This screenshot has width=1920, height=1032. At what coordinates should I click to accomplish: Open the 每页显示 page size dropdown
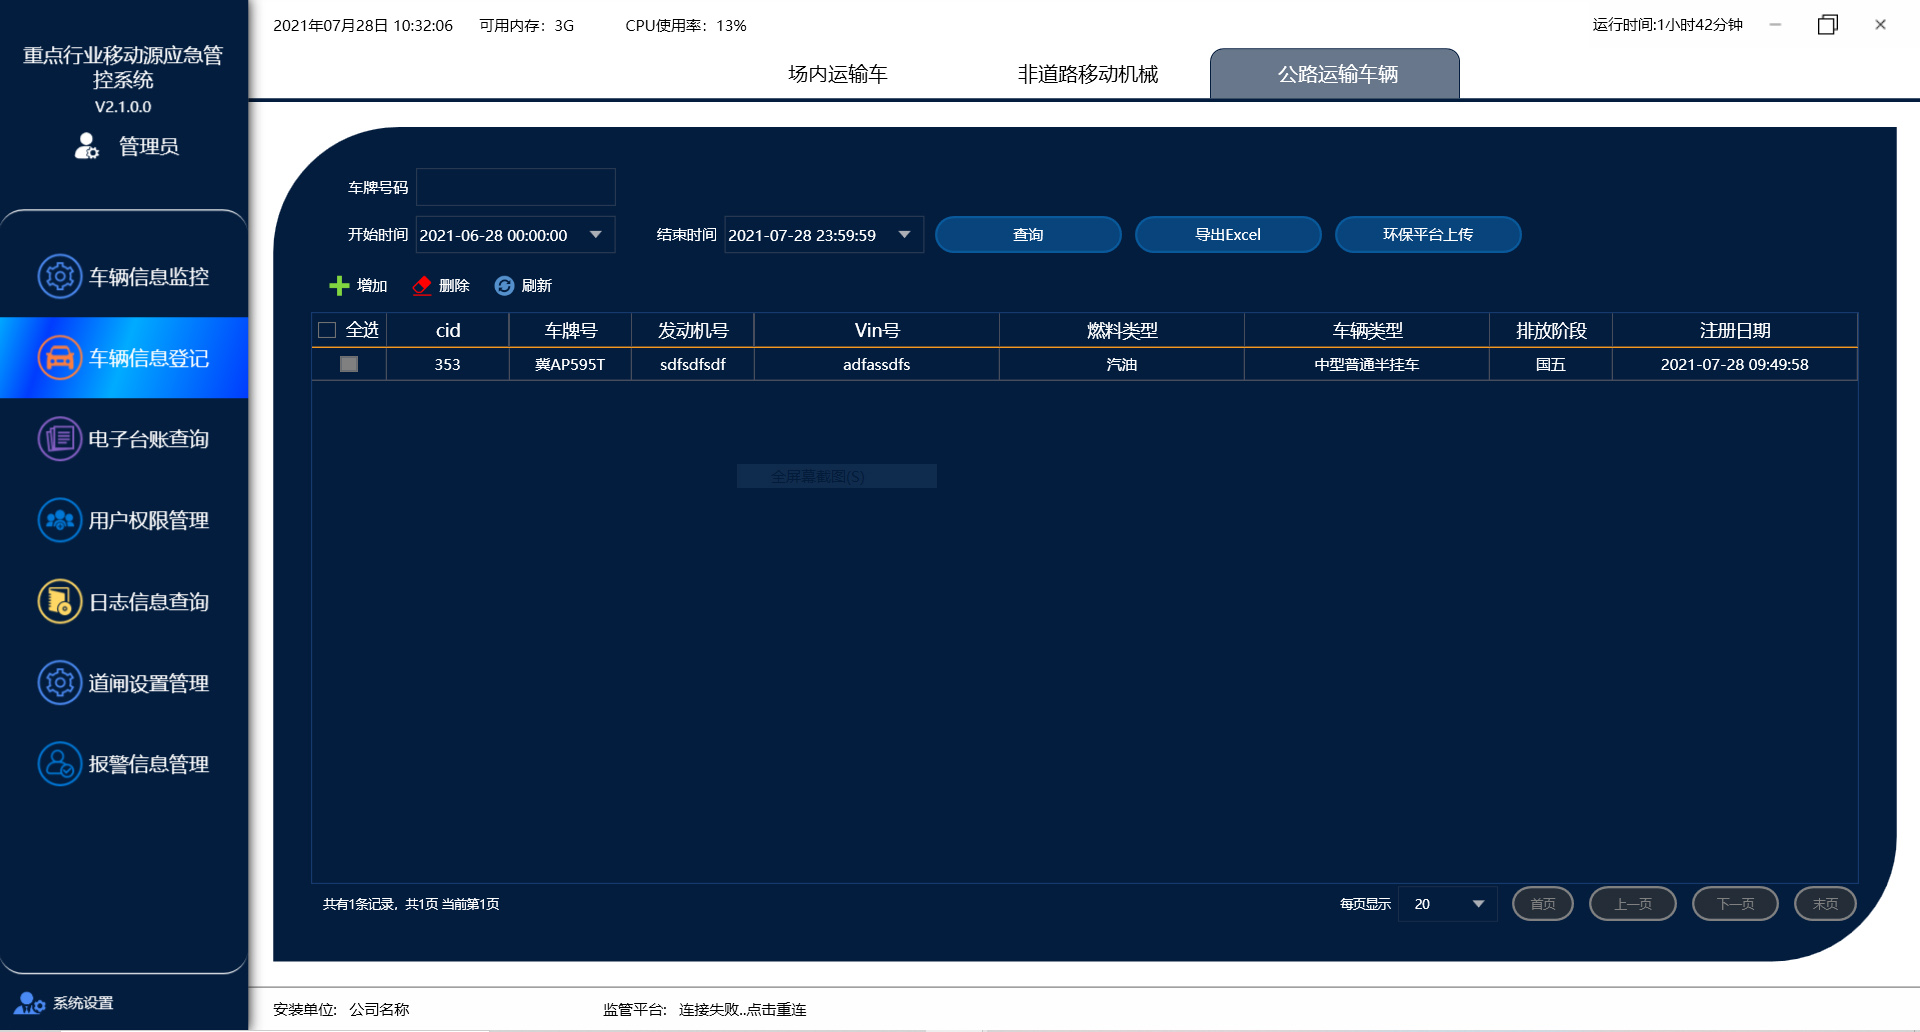[x=1478, y=904]
